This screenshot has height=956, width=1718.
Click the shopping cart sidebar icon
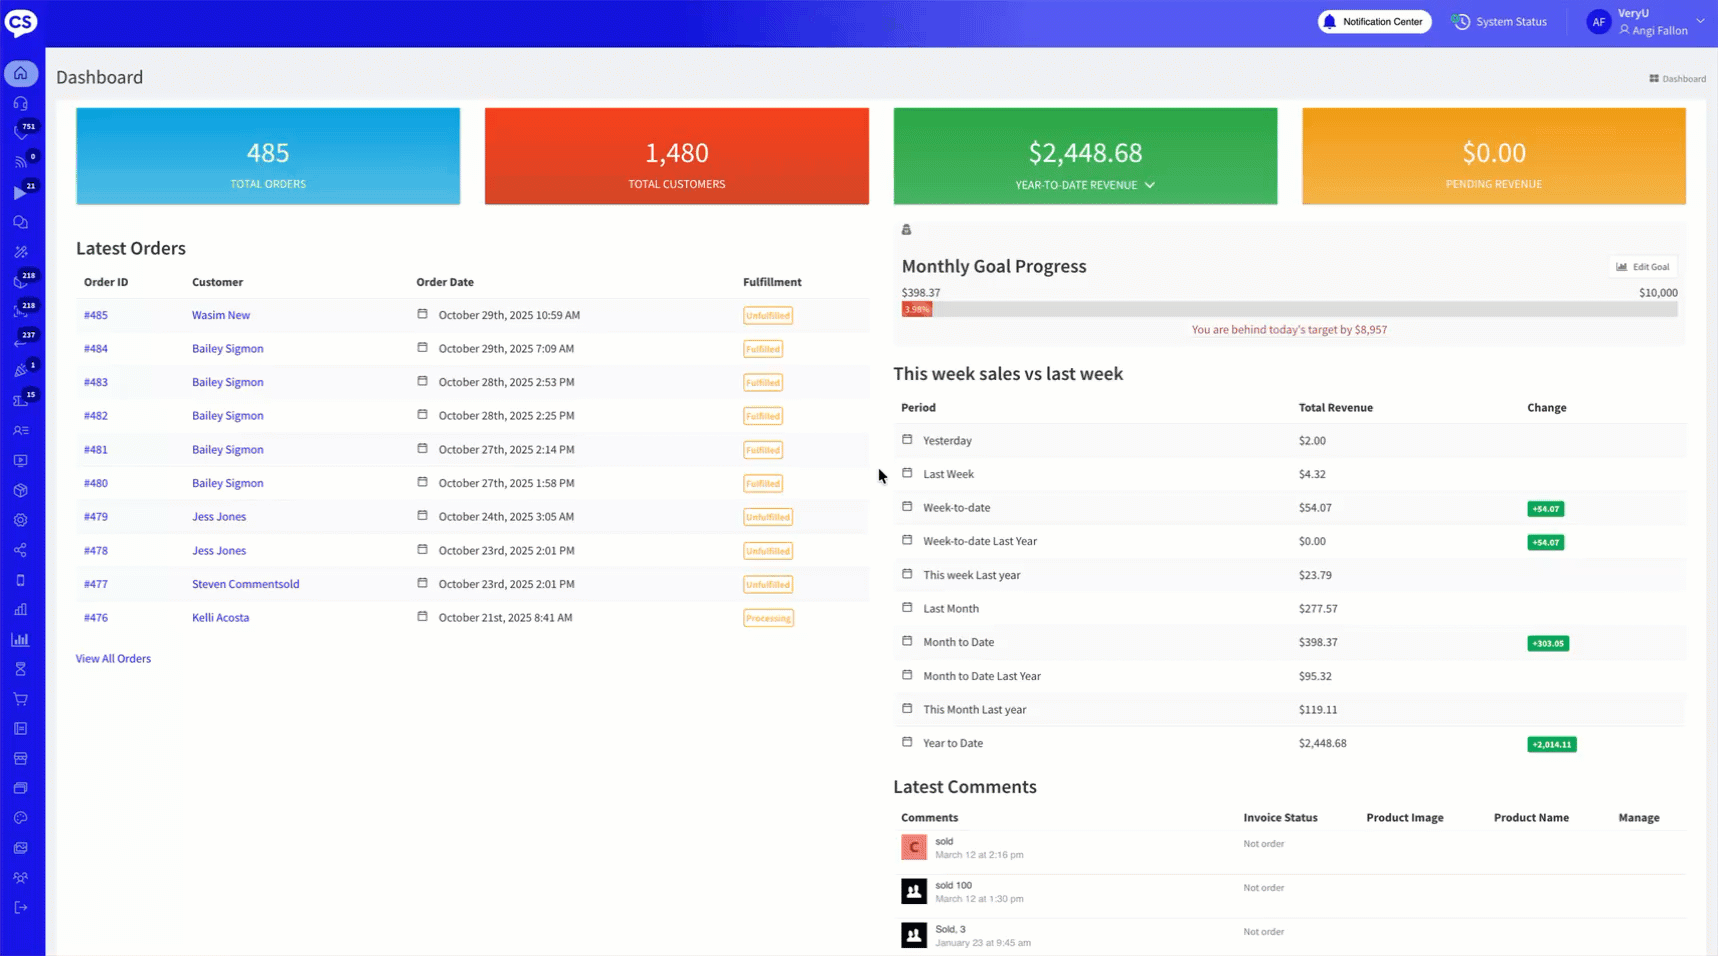click(x=21, y=699)
